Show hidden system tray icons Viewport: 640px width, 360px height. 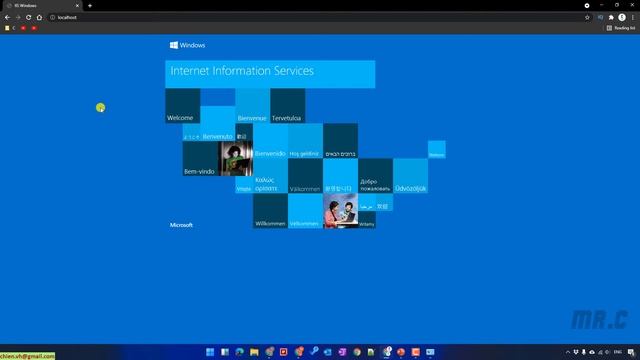568,352
